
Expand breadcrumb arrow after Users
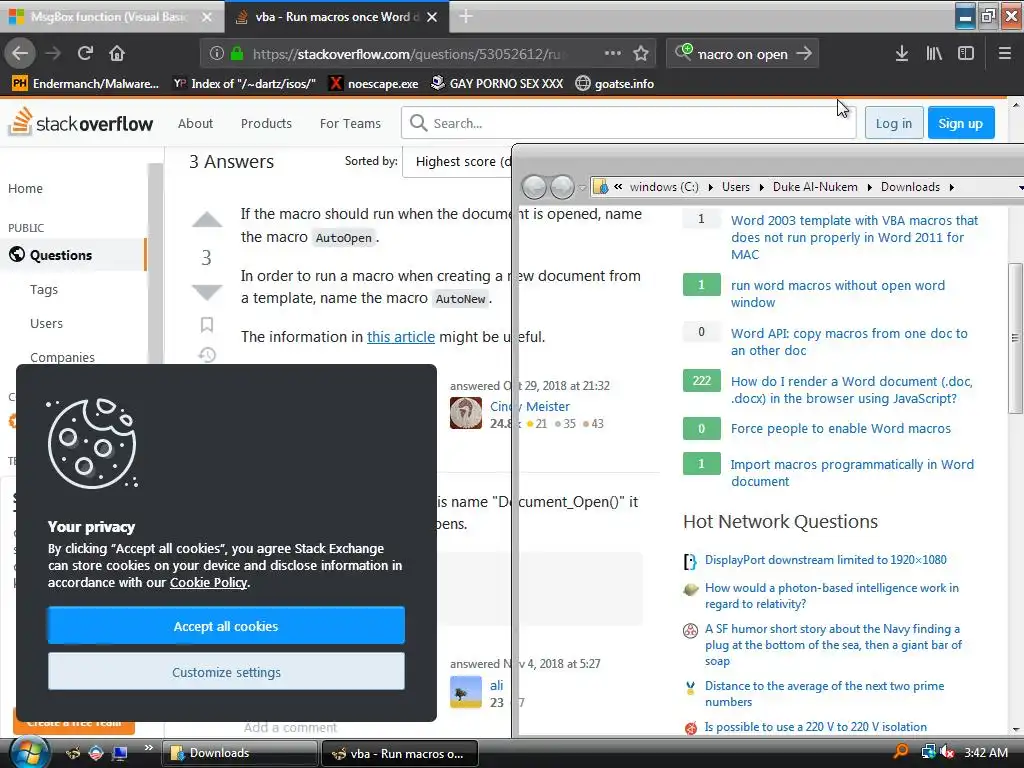[x=761, y=187]
